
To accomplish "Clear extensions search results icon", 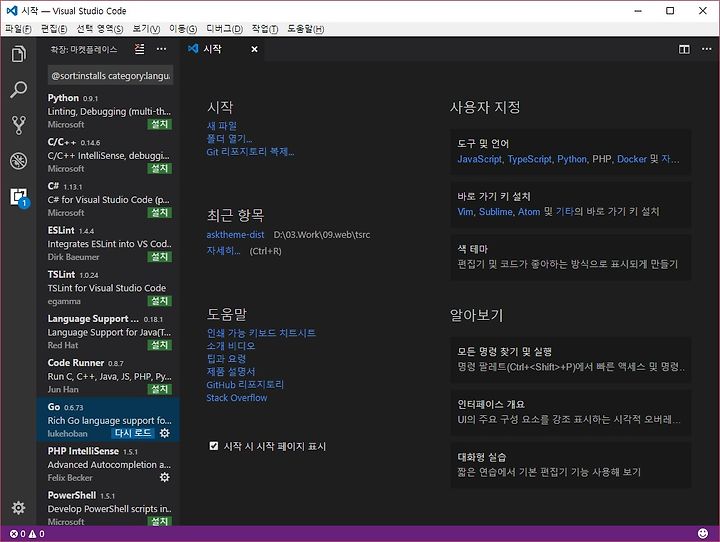I will click(139, 49).
